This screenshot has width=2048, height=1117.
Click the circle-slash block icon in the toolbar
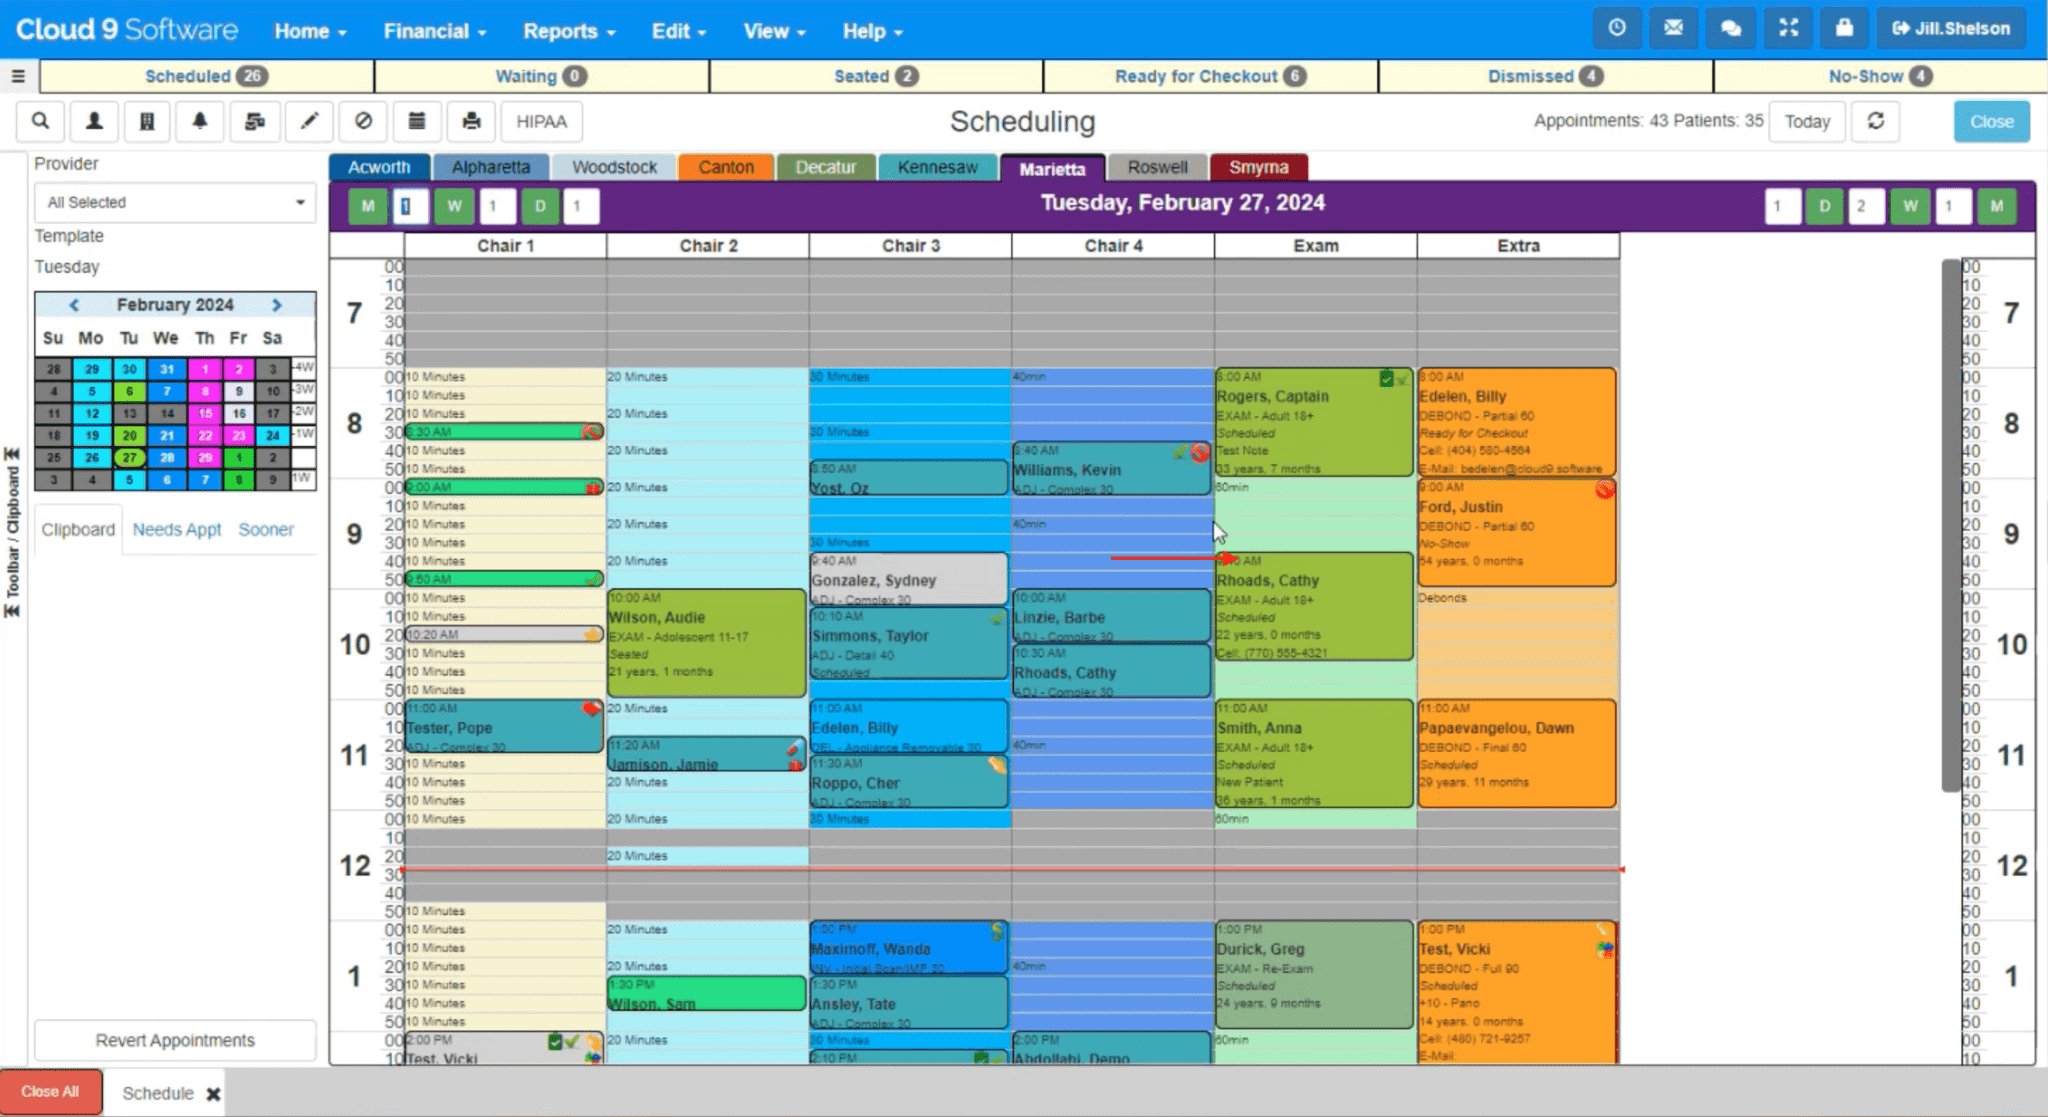(363, 121)
